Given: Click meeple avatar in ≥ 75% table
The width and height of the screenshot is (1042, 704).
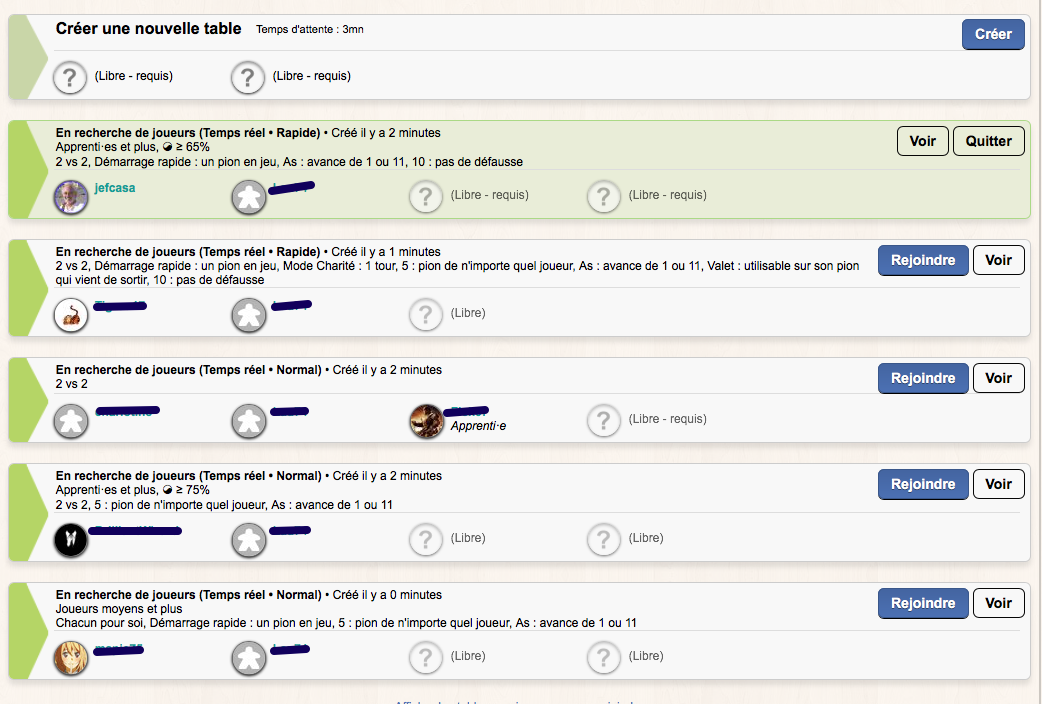Looking at the screenshot, I should click(x=249, y=540).
